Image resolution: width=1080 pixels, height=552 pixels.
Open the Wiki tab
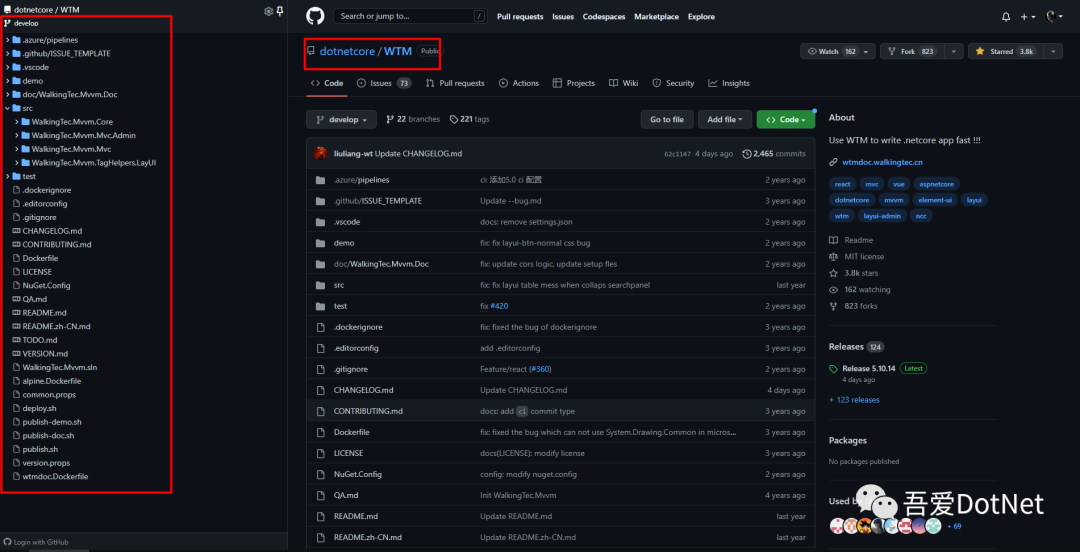pos(623,83)
